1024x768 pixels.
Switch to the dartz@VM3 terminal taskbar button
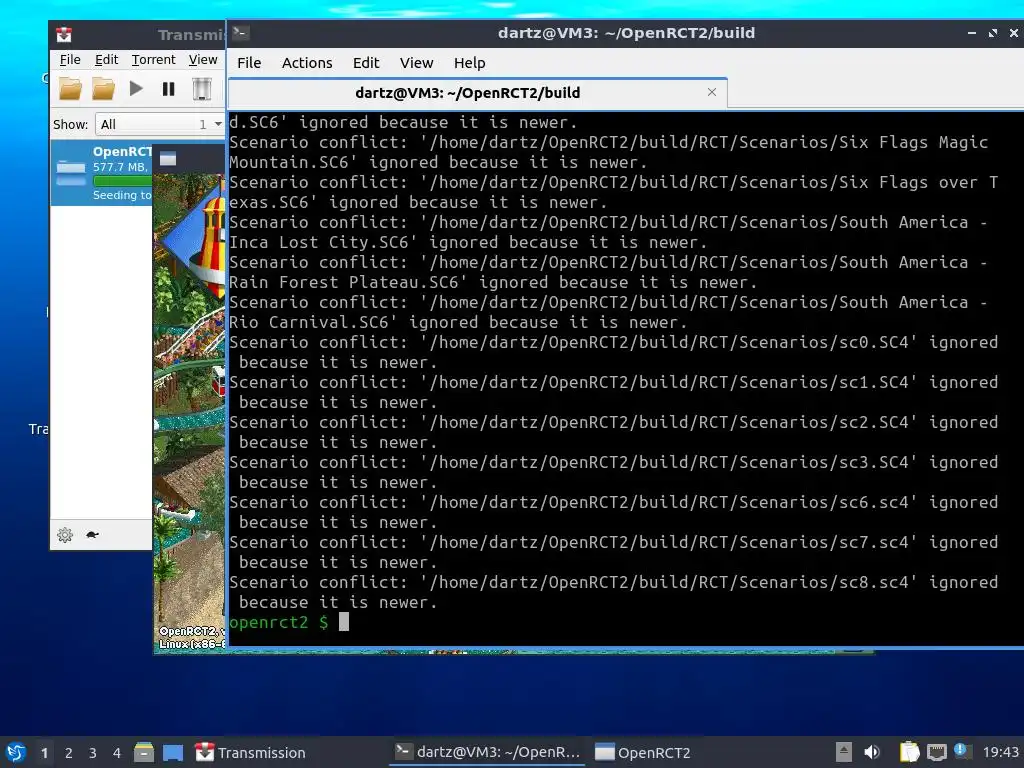(x=488, y=752)
